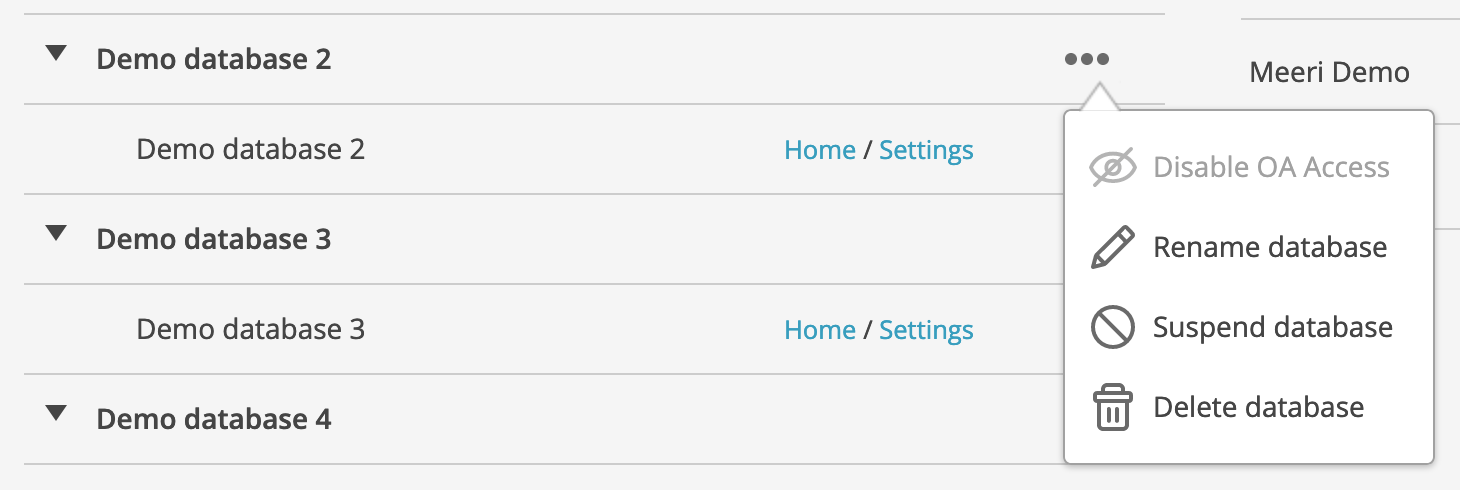Click the pencil icon for renaming
Screen dimensions: 1460x490
[1112, 247]
